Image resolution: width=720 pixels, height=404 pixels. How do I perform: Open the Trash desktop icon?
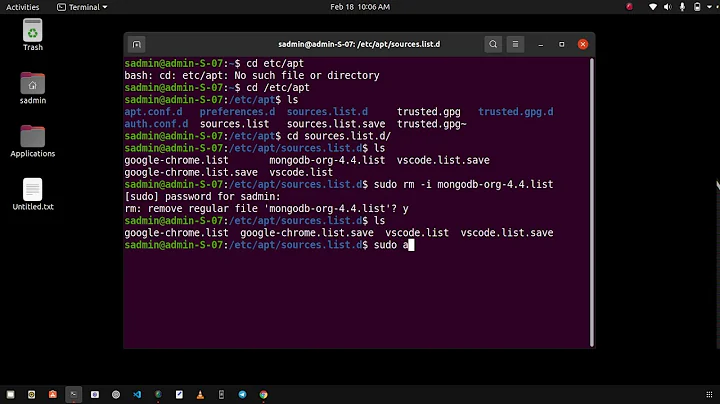pos(33,35)
